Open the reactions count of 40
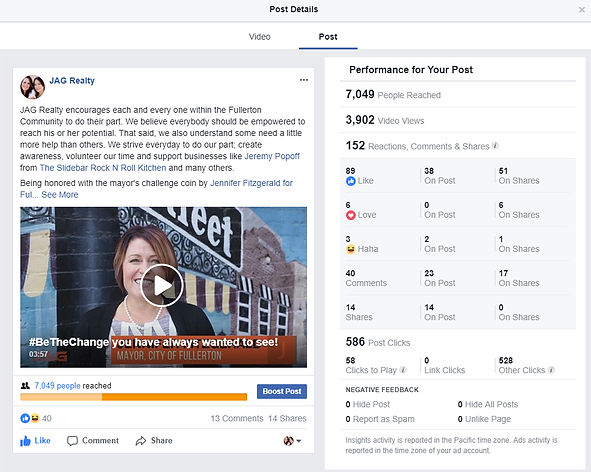Viewport: 591px width, 472px height. 47,418
